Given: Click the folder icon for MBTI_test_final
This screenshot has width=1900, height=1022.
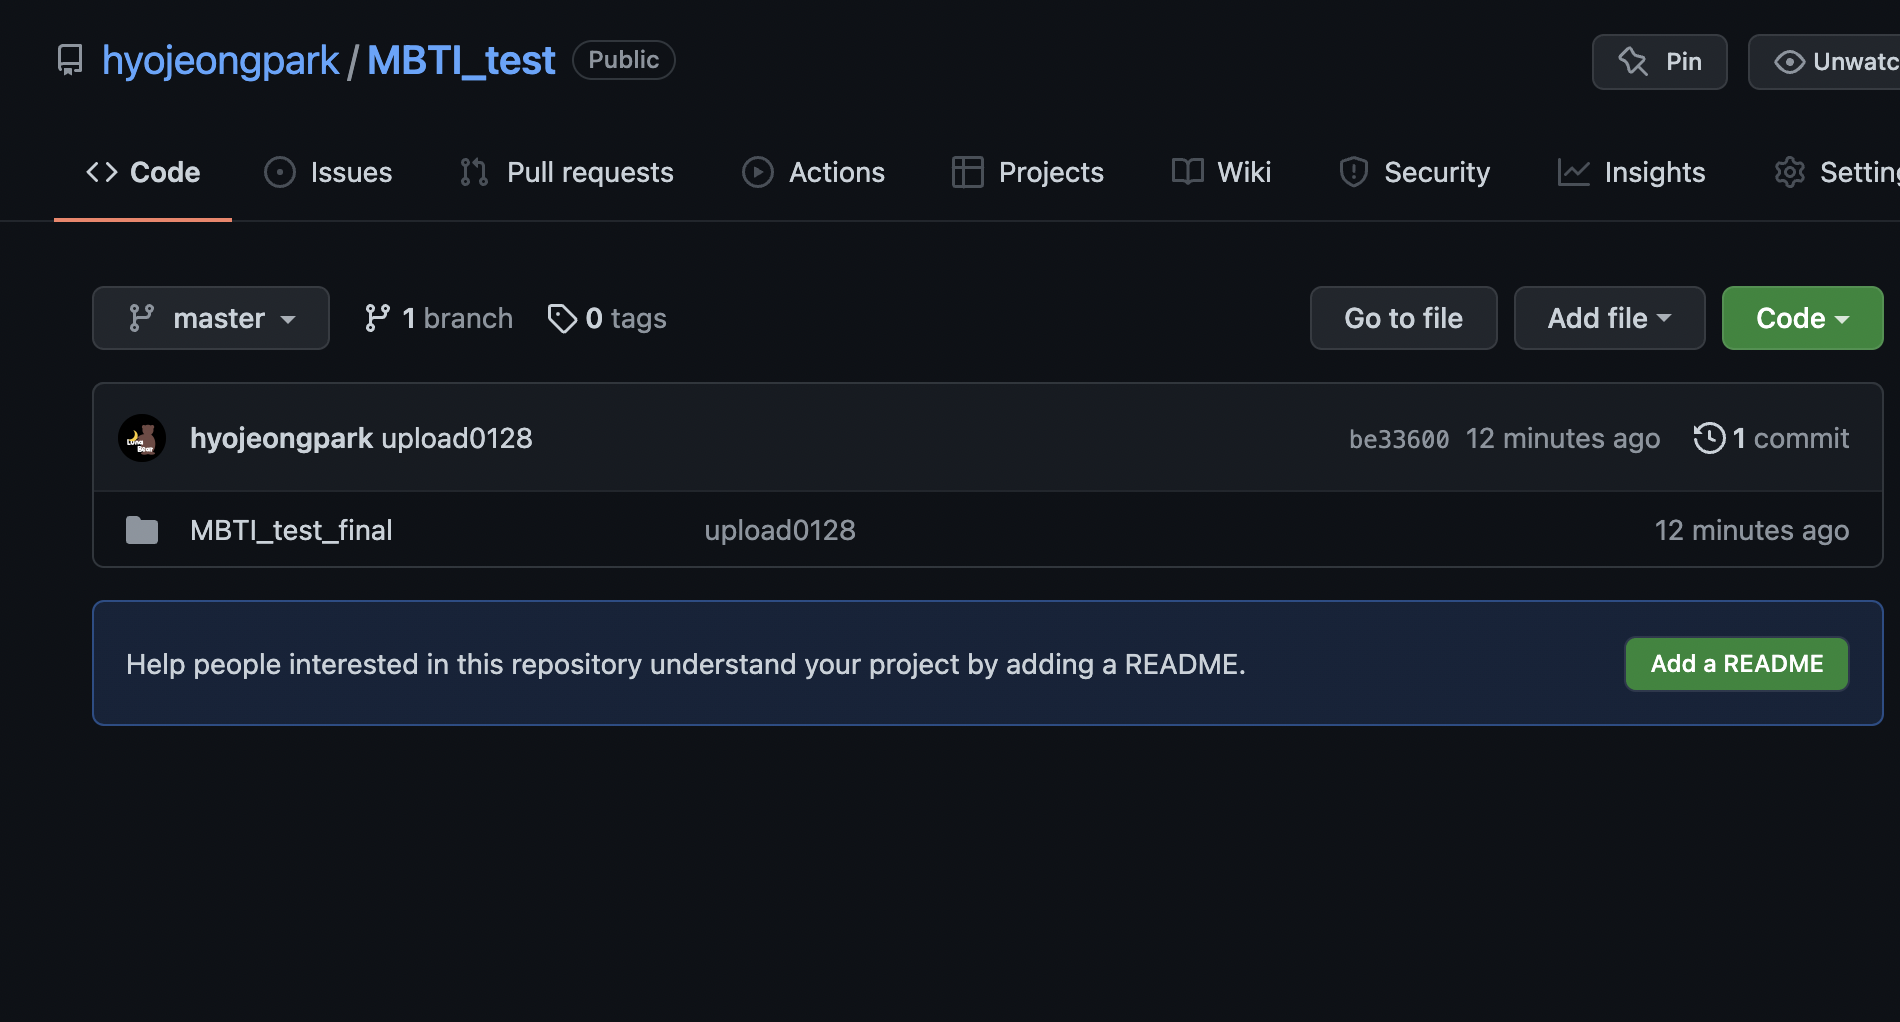Looking at the screenshot, I should [x=142, y=530].
